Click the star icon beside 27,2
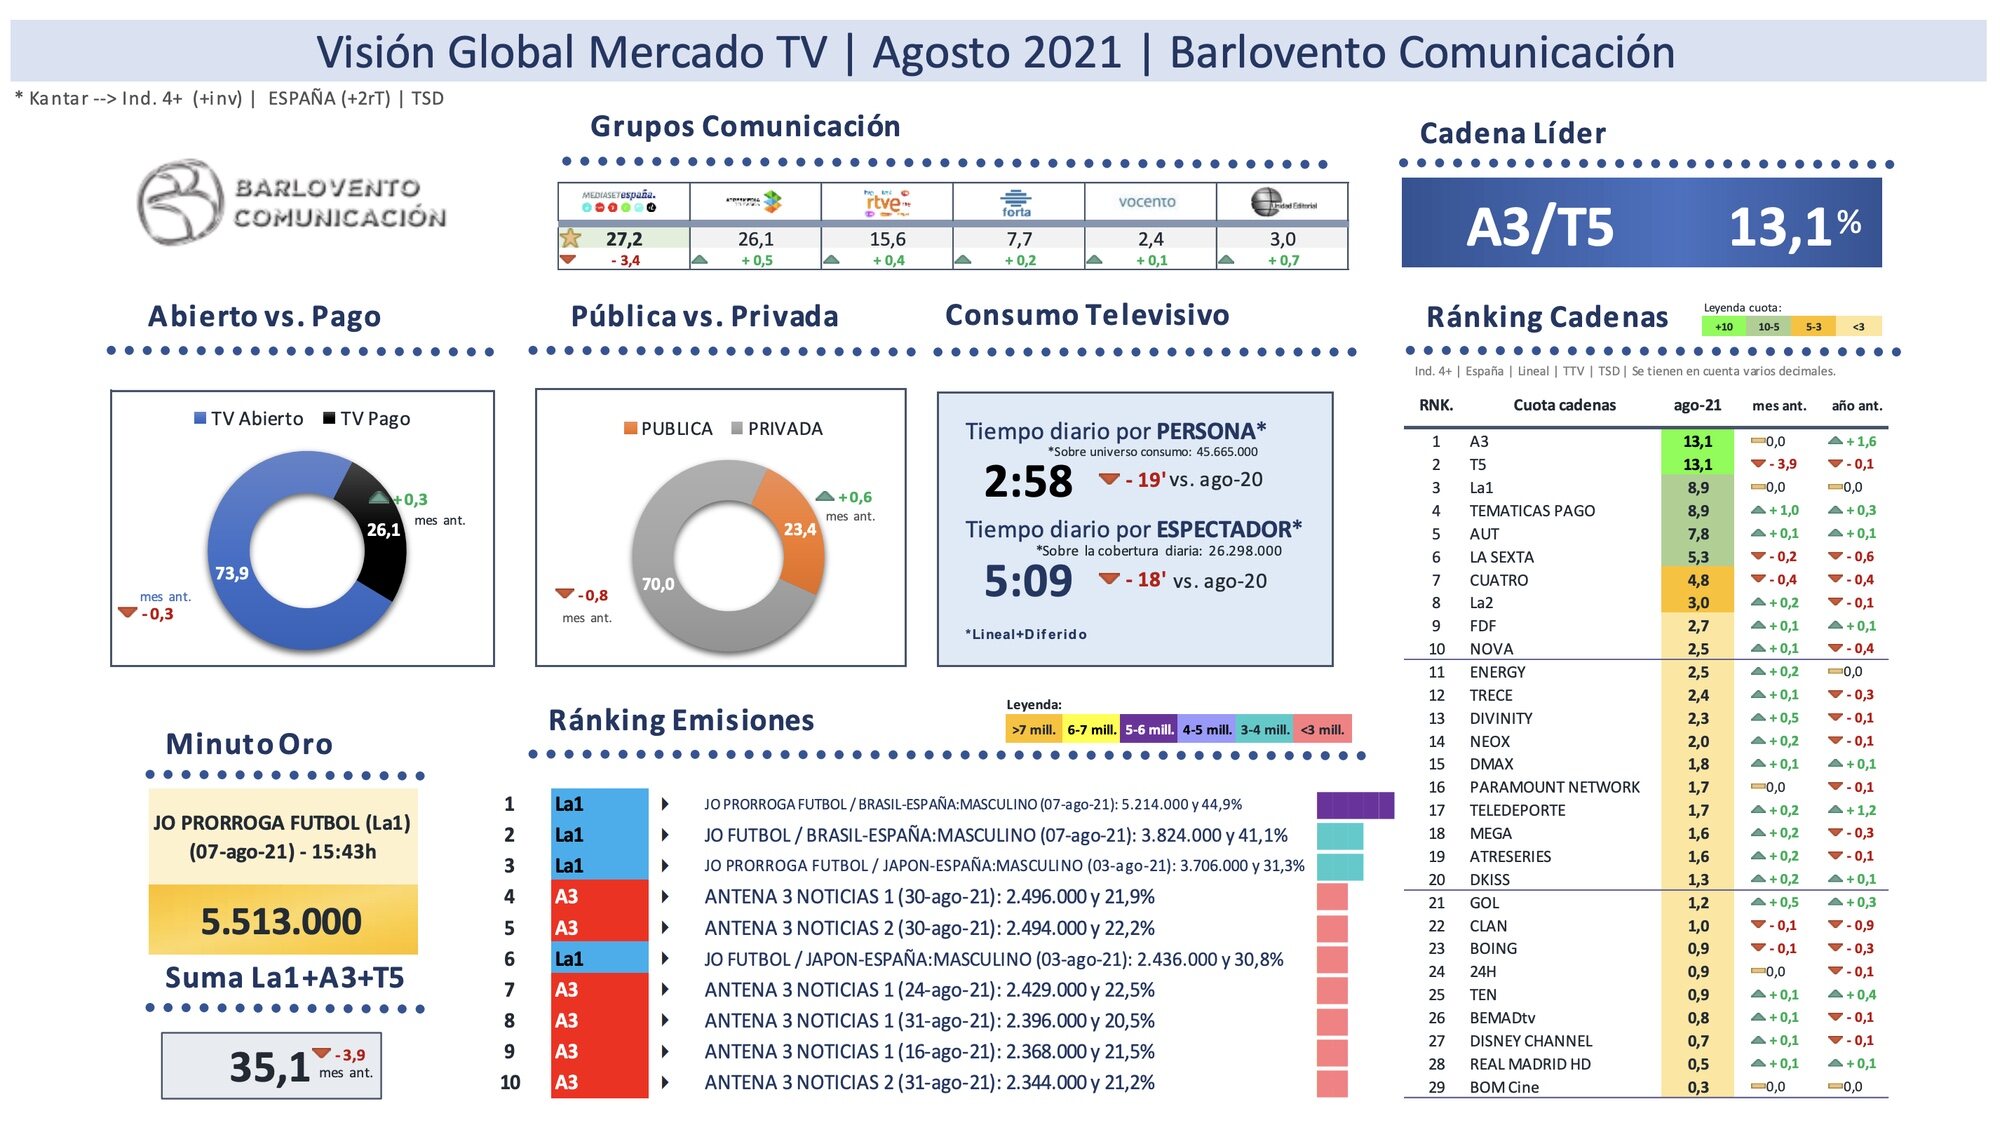The height and width of the screenshot is (1125, 2000). pos(573,237)
